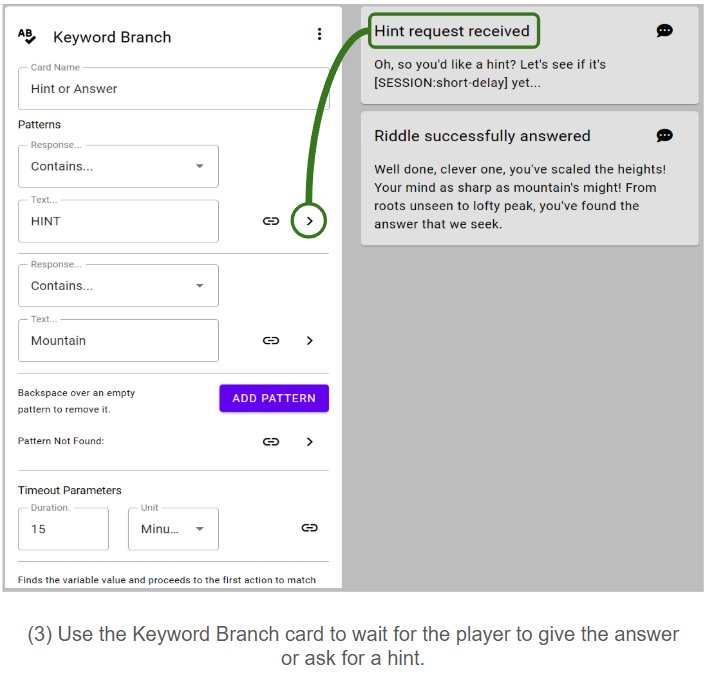Screen dimensions: 709x681
Task: Click the Timeout Parameters link icon
Action: click(x=310, y=528)
